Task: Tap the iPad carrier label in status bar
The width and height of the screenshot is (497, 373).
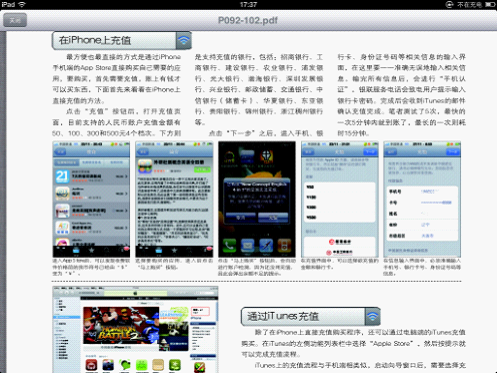Action: click(8, 4)
